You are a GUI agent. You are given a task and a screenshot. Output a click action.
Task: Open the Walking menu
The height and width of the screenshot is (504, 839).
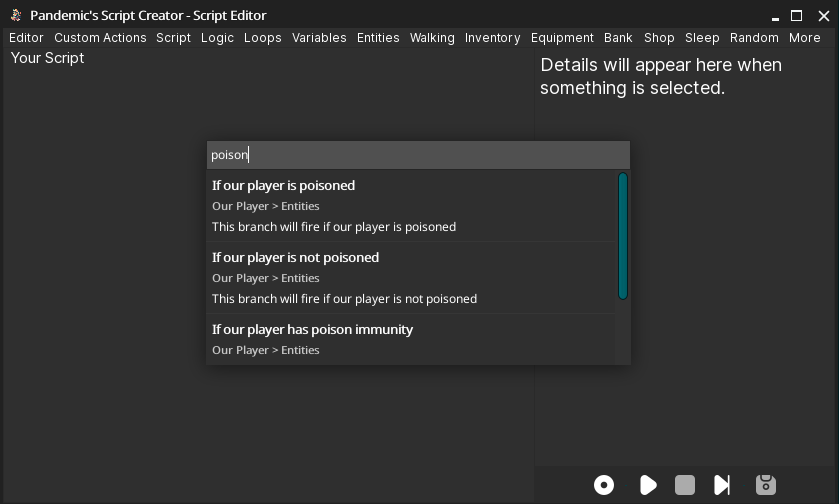(432, 38)
